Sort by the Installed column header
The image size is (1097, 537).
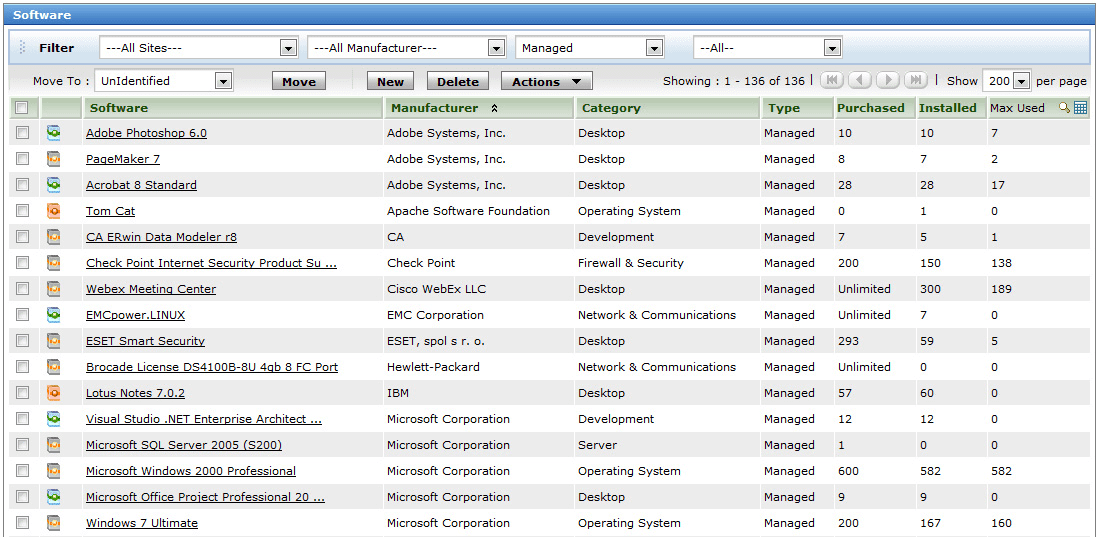(x=951, y=108)
